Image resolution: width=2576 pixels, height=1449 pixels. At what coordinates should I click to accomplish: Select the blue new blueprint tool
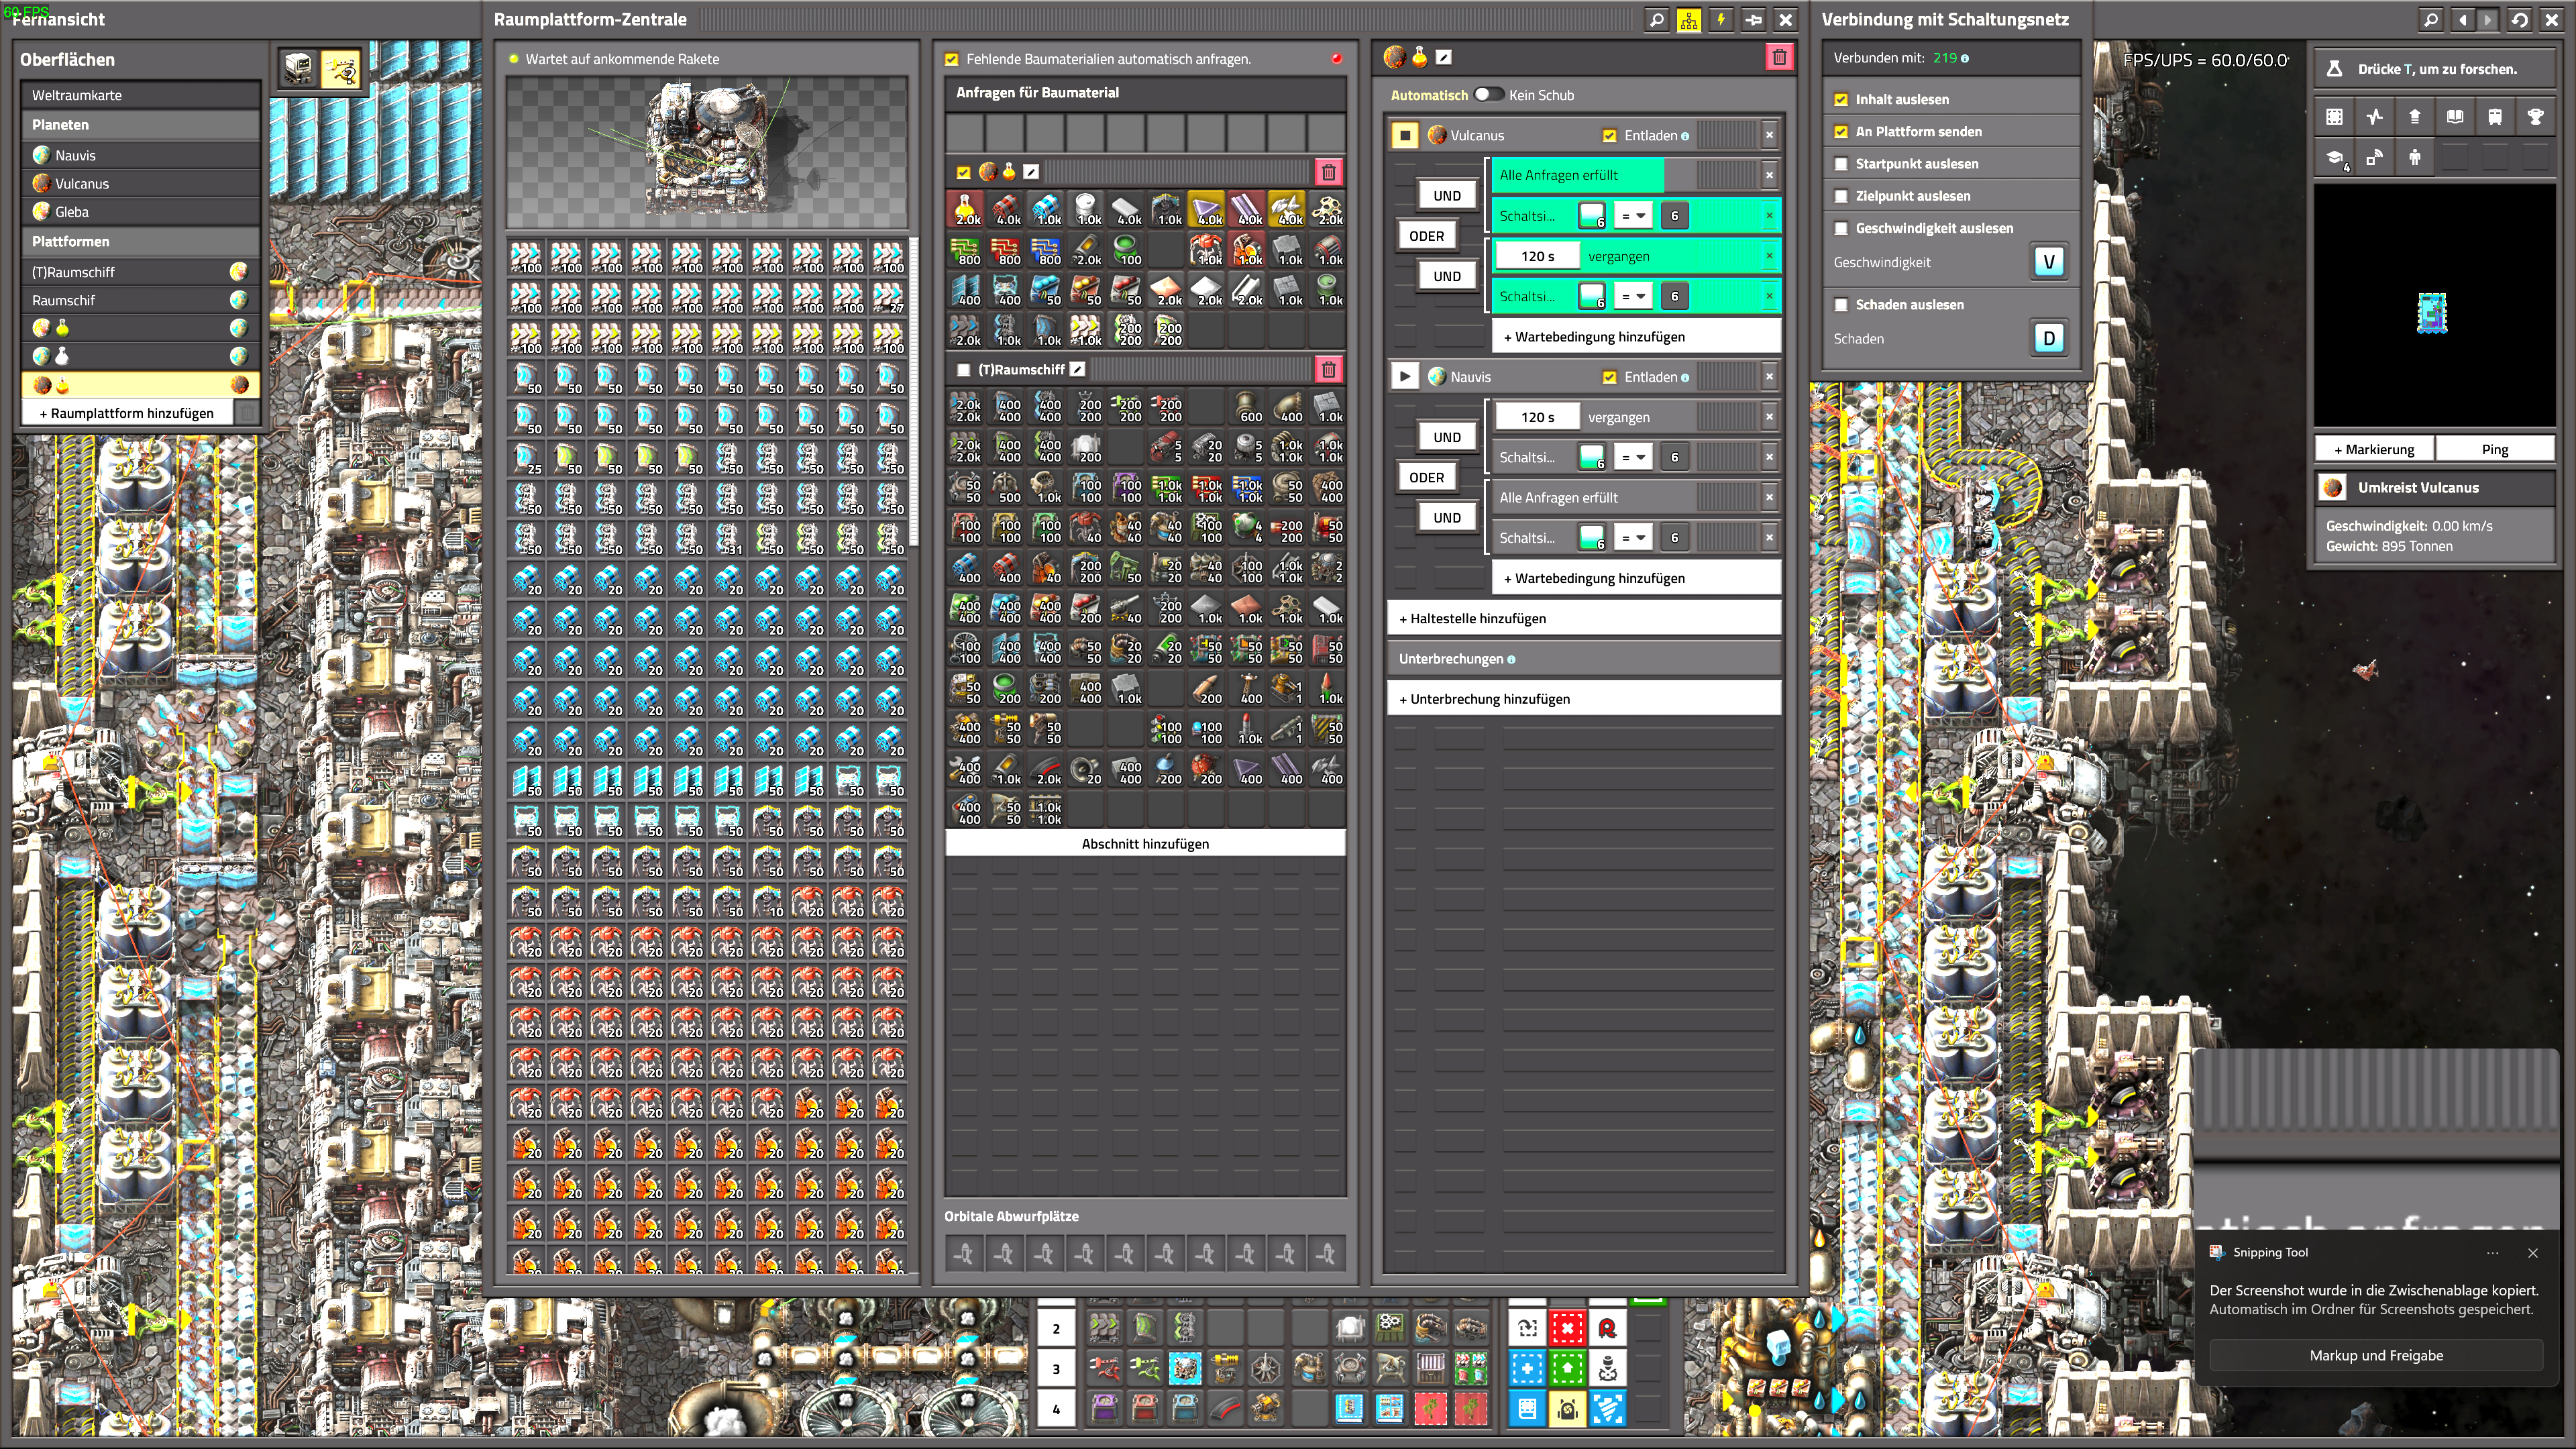pyautogui.click(x=1527, y=1368)
